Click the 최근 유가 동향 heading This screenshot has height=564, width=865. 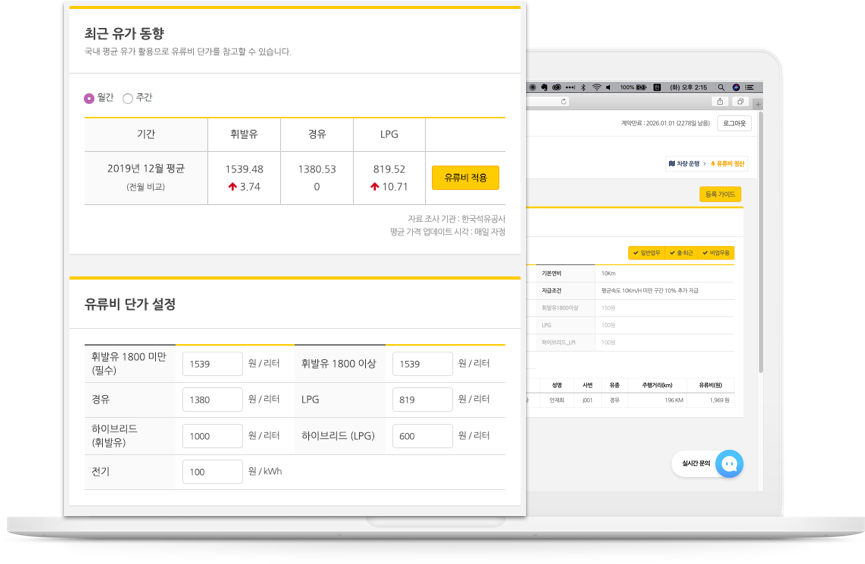[124, 34]
